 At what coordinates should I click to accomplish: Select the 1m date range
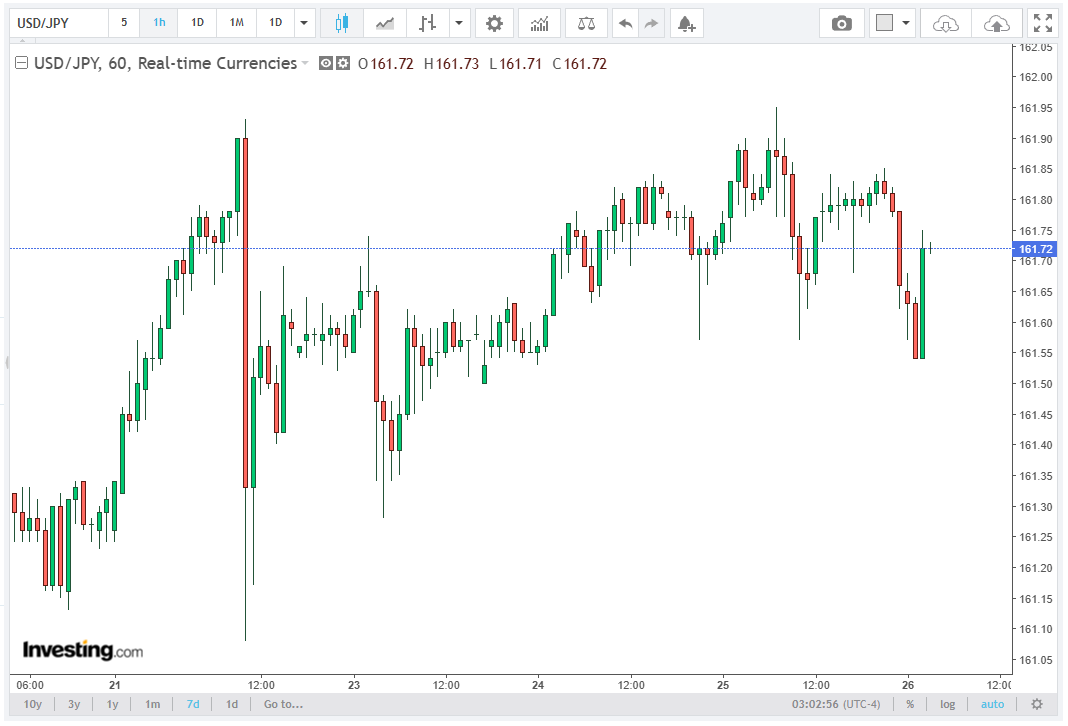[x=153, y=704]
